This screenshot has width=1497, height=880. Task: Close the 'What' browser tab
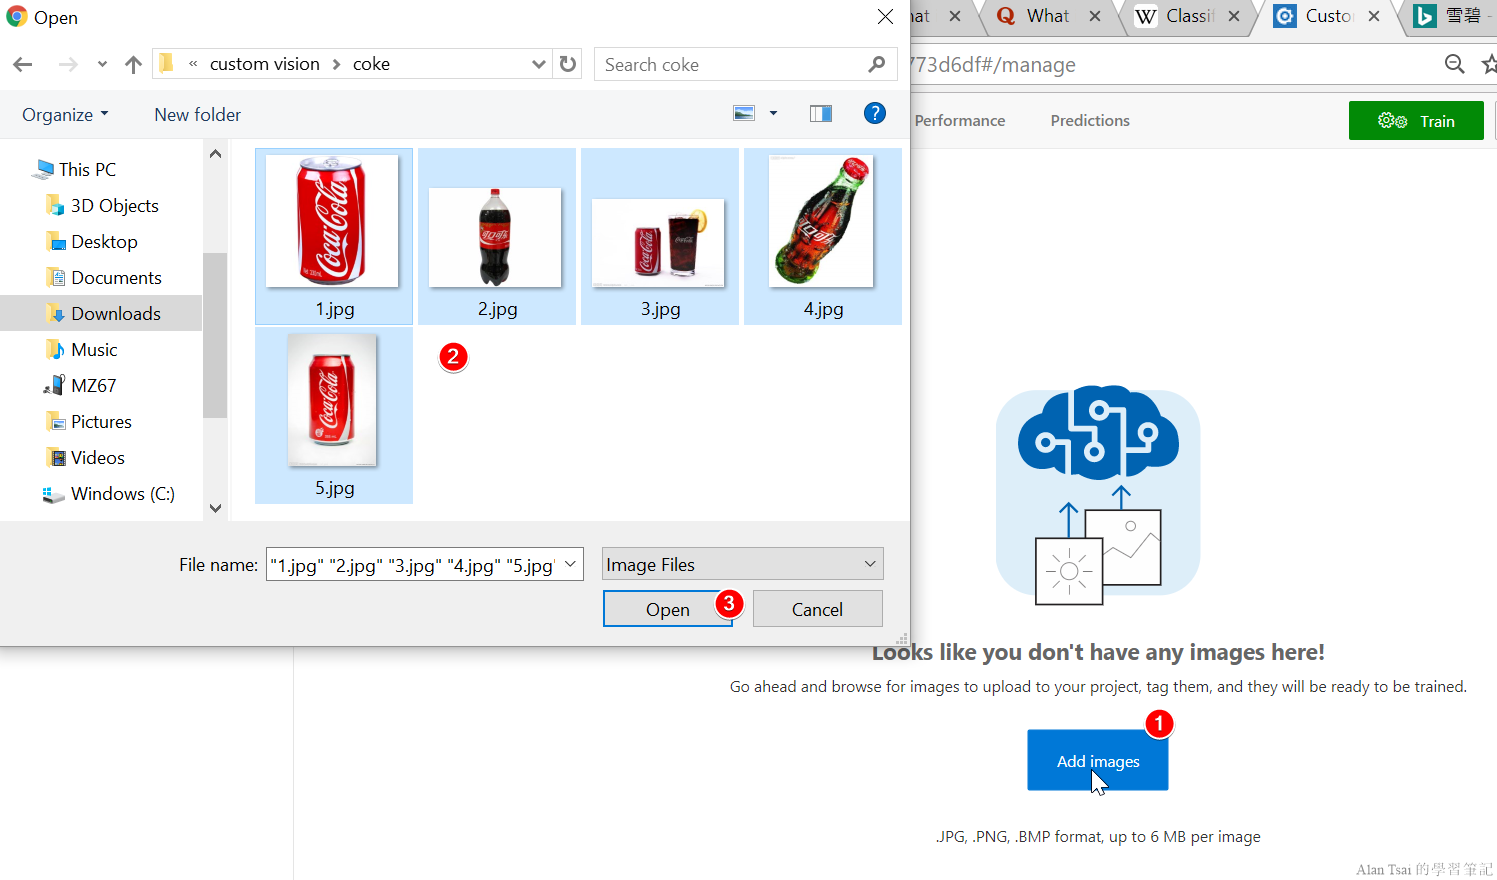tap(1095, 16)
